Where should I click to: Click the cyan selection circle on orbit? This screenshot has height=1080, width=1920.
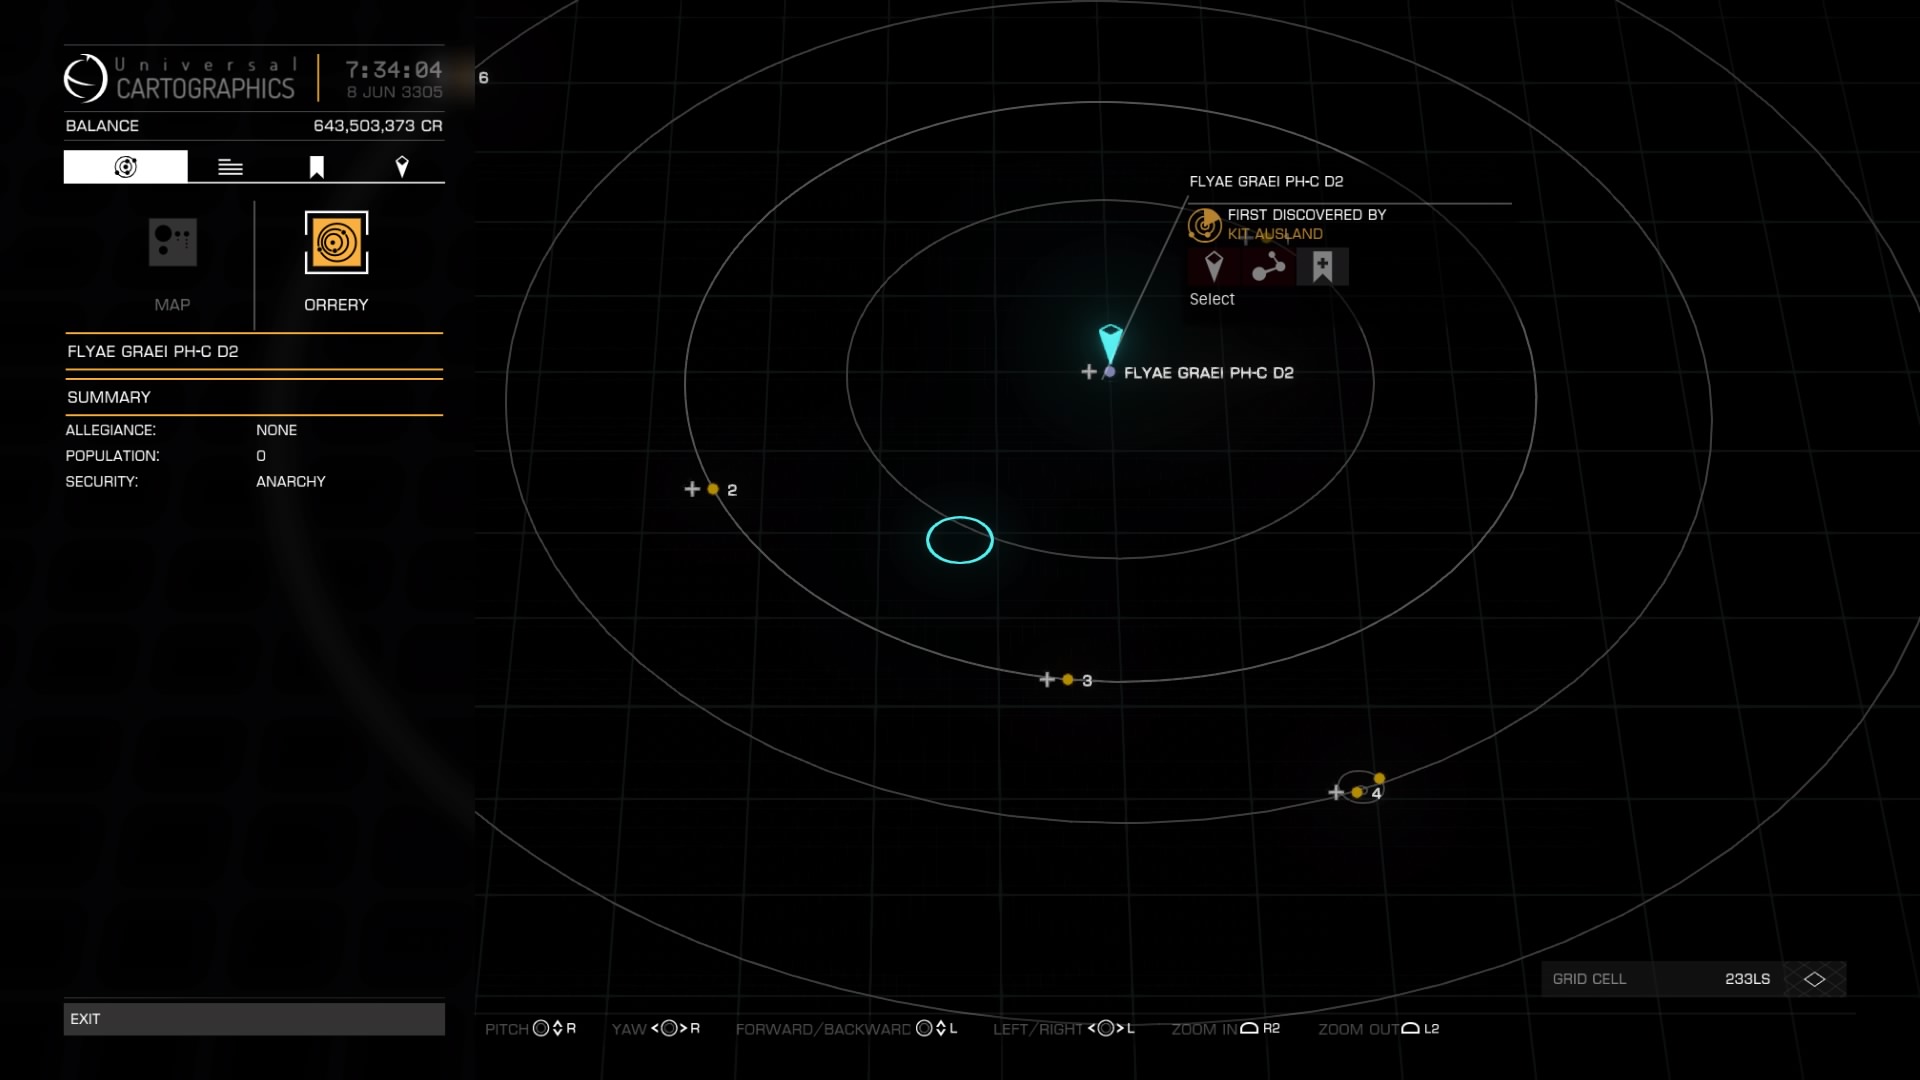[x=960, y=540]
